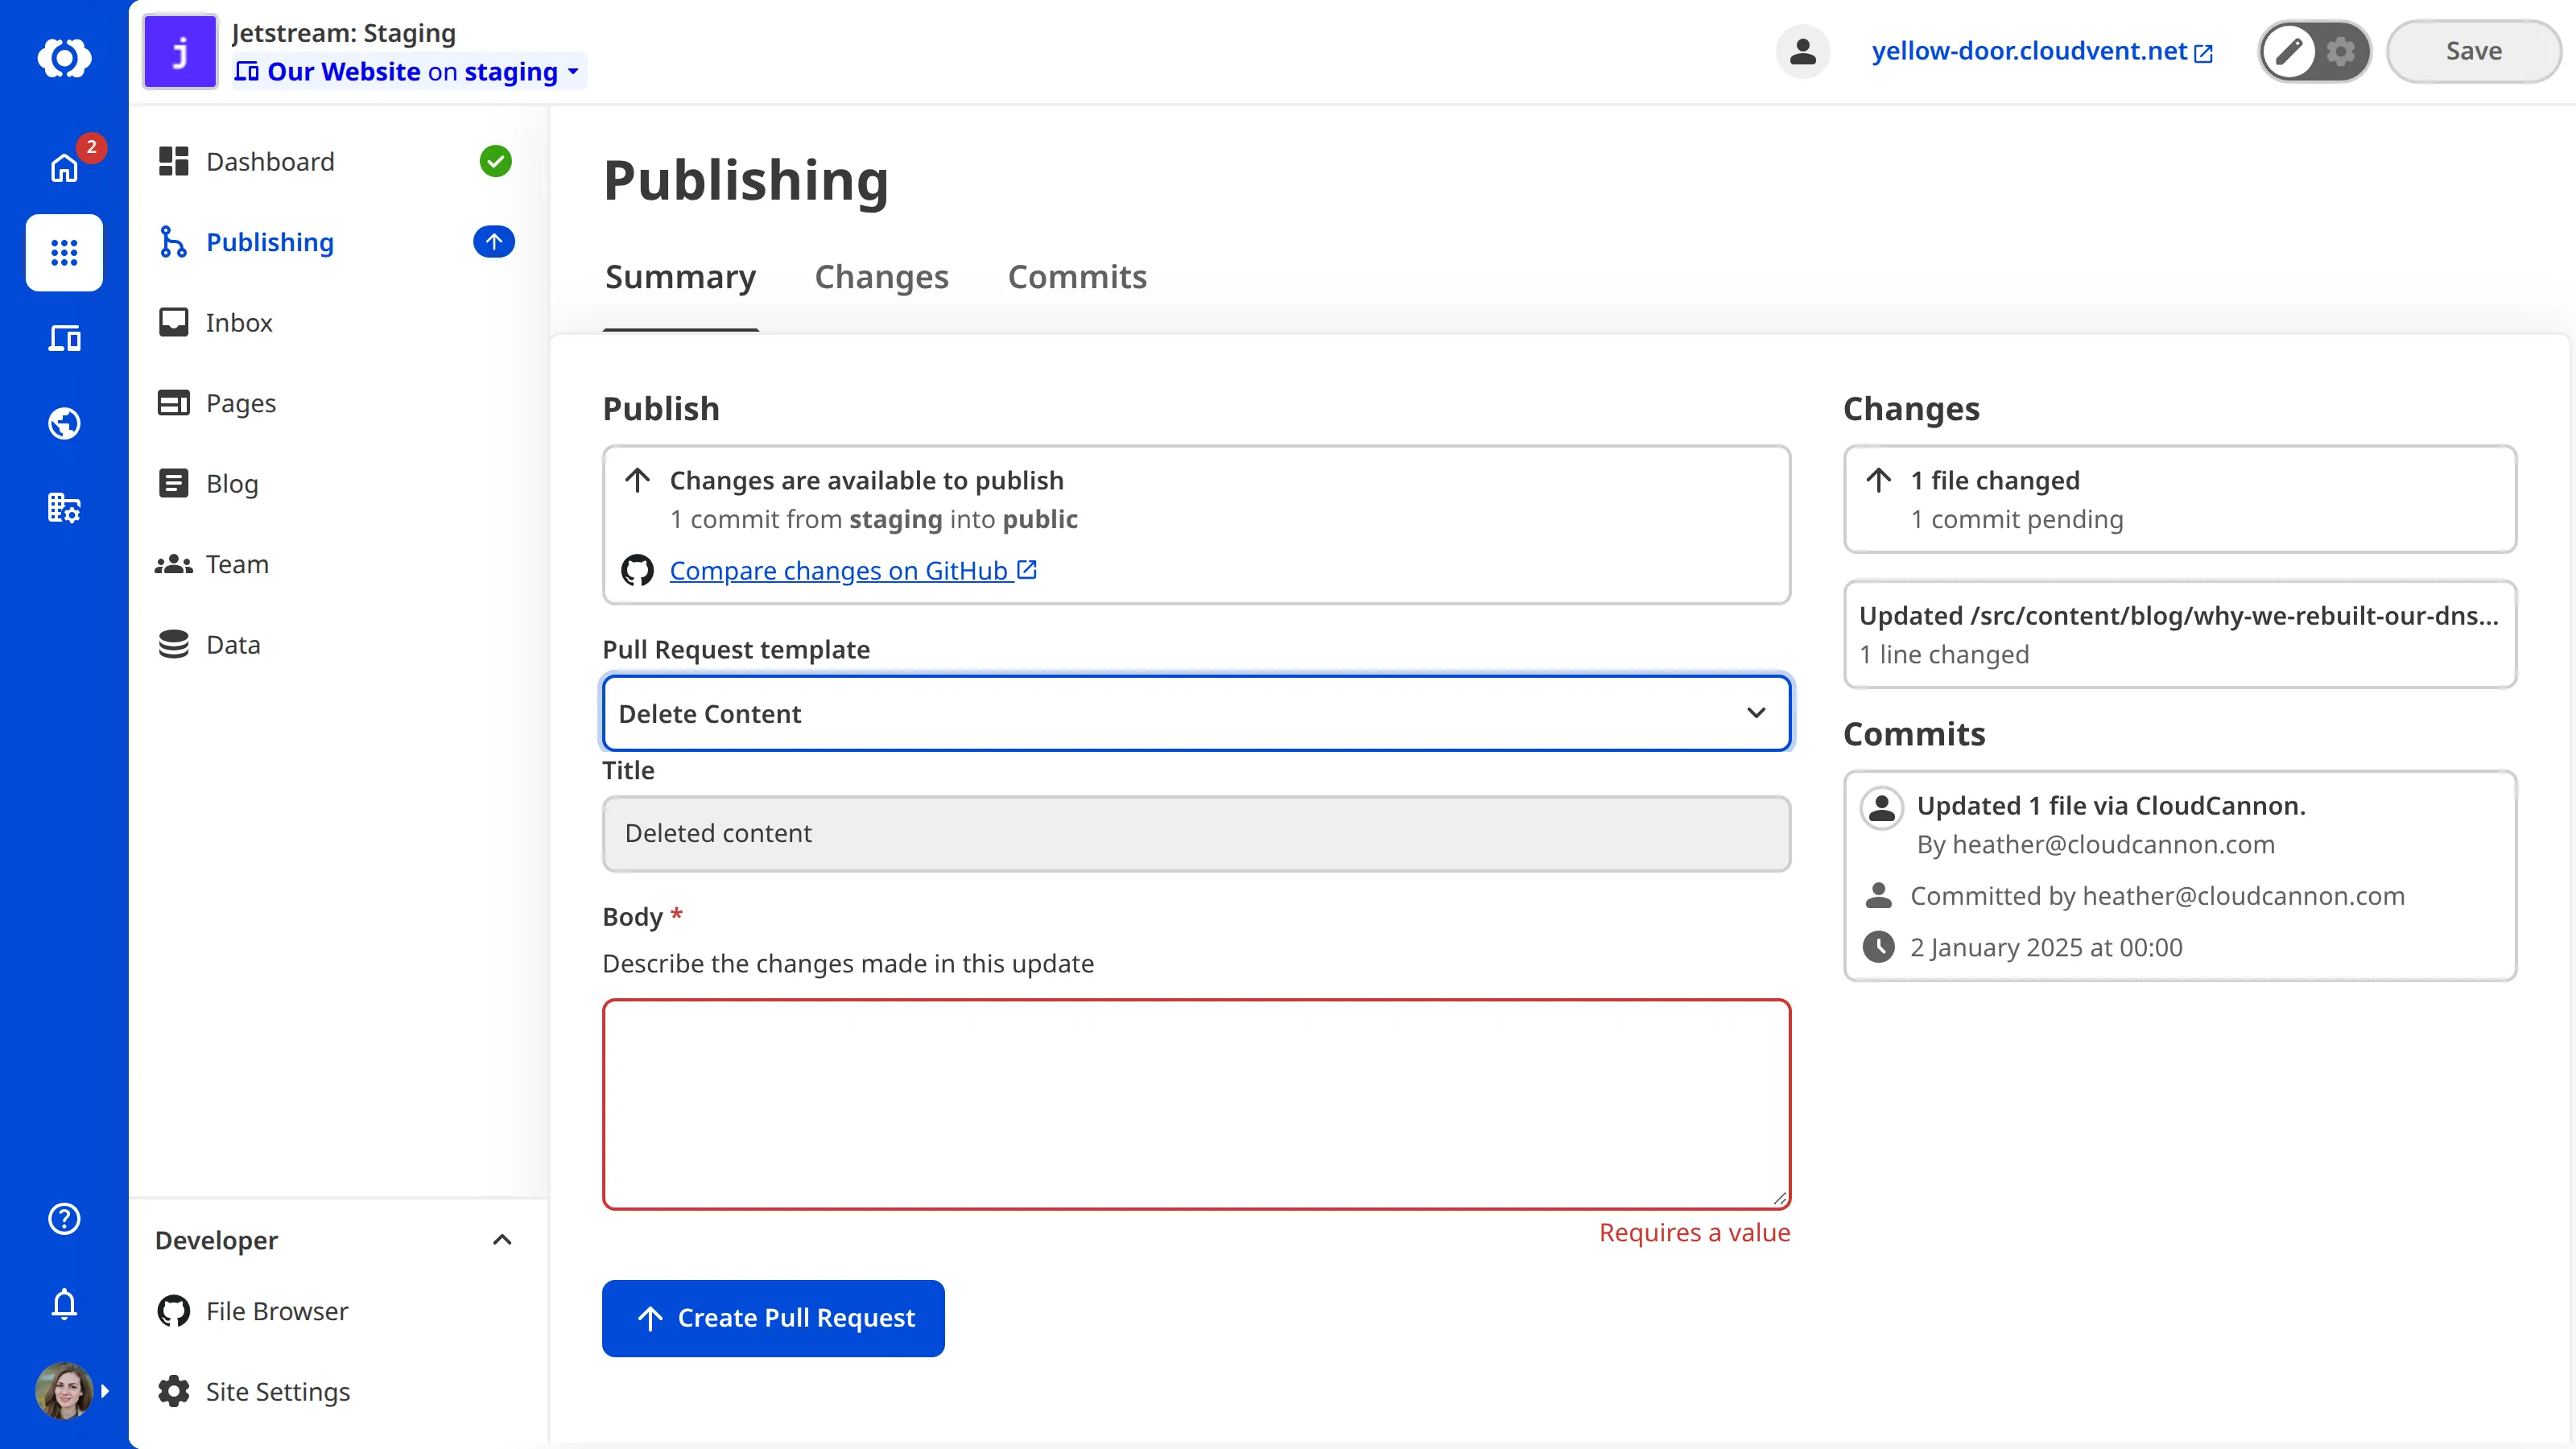Click the up arrow icon in Changes available card
Viewport: 2576px width, 1449px height.
pos(637,480)
